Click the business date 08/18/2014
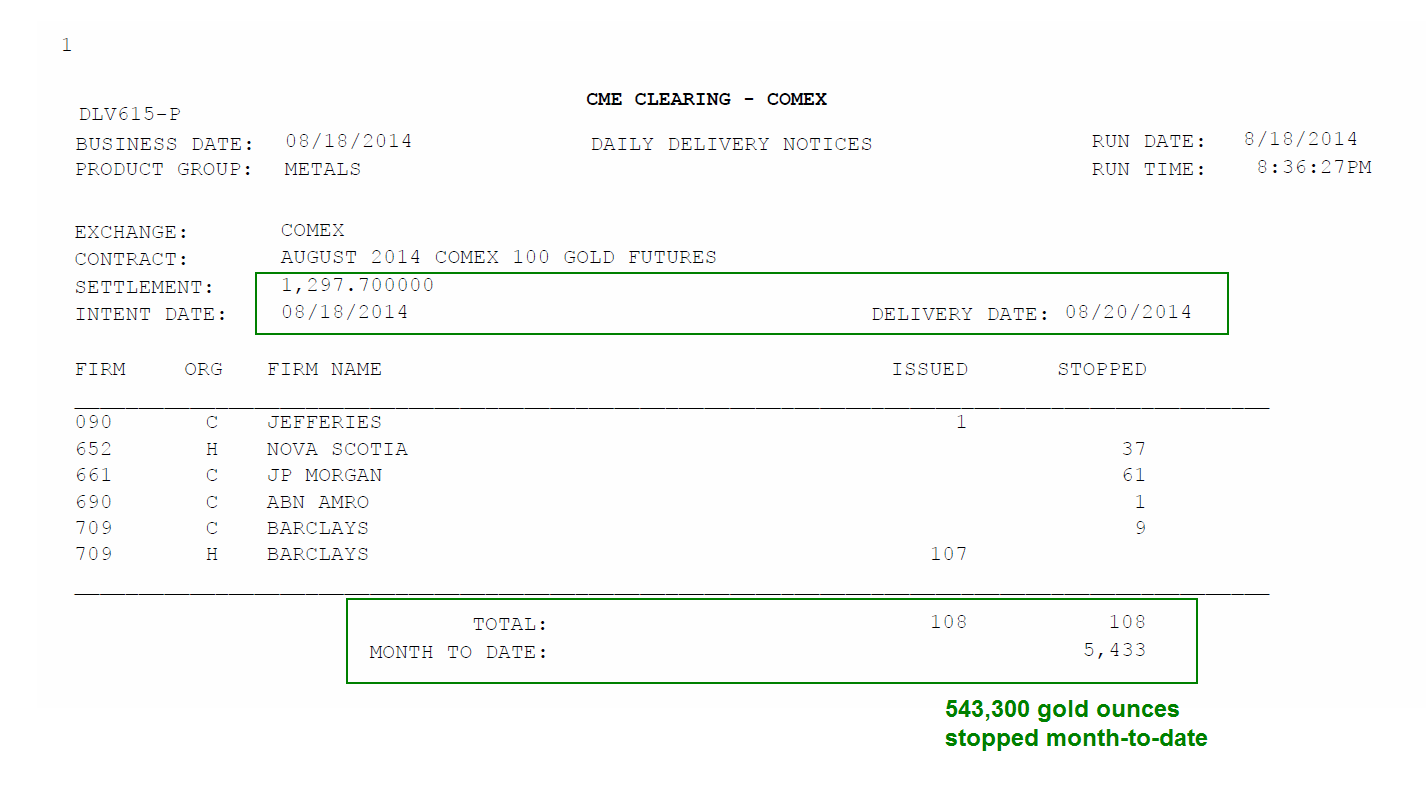This screenshot has height=801, width=1426. [348, 141]
